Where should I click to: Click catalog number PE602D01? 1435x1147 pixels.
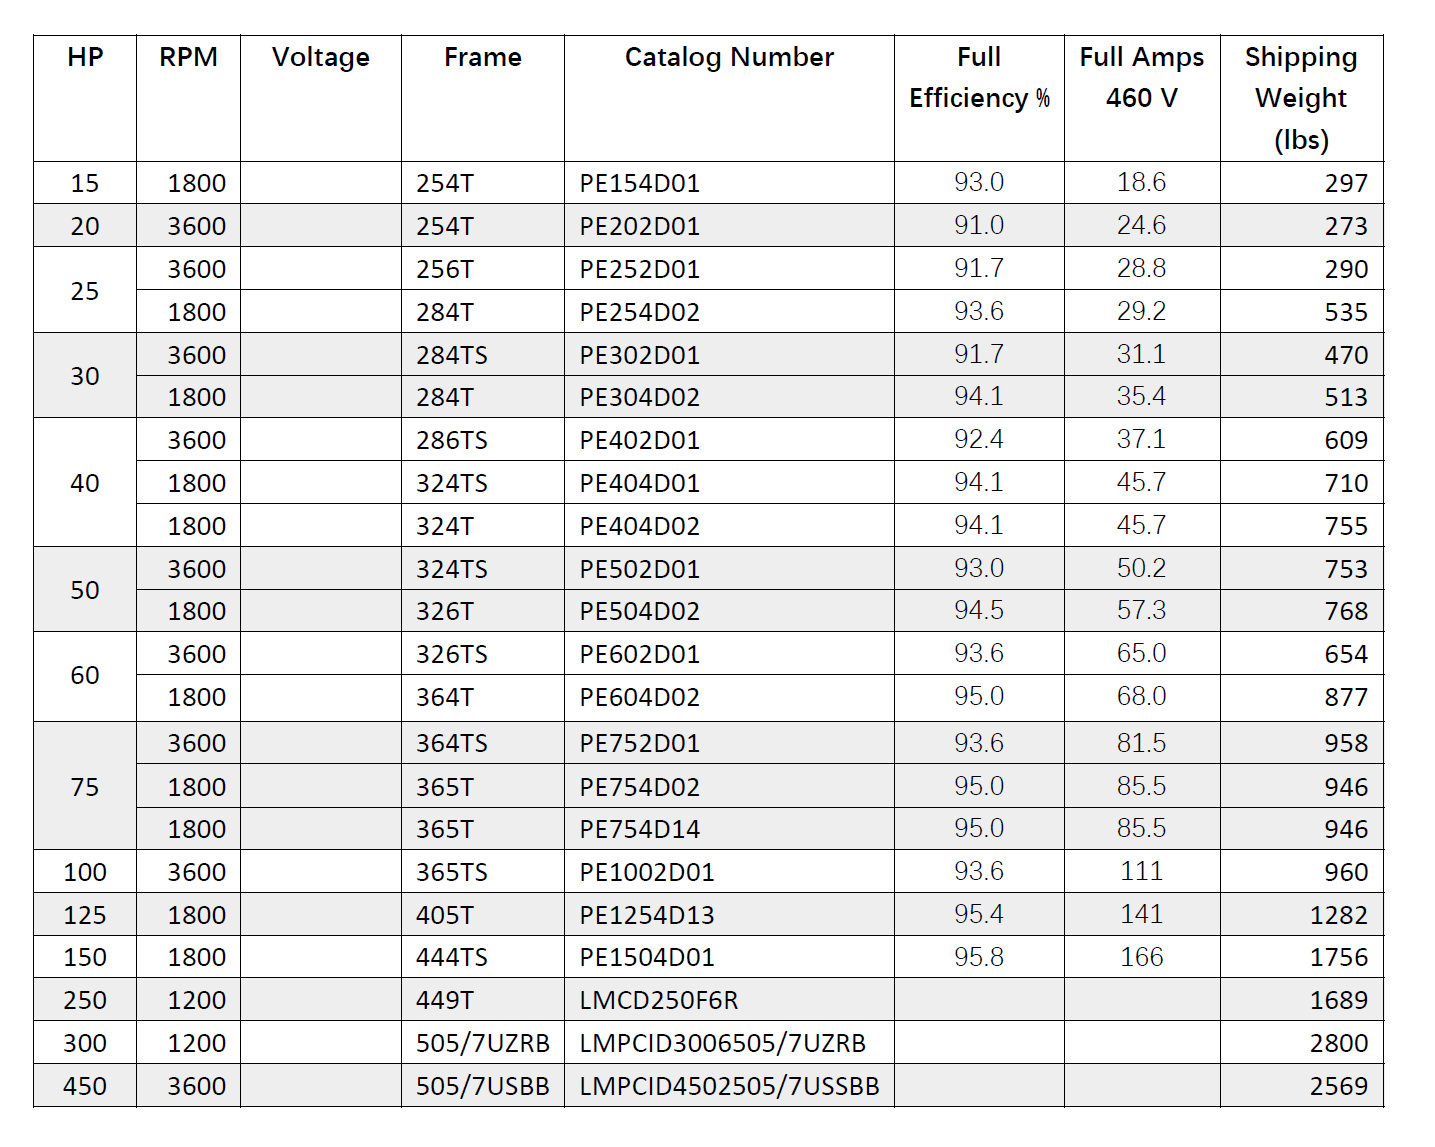[640, 654]
